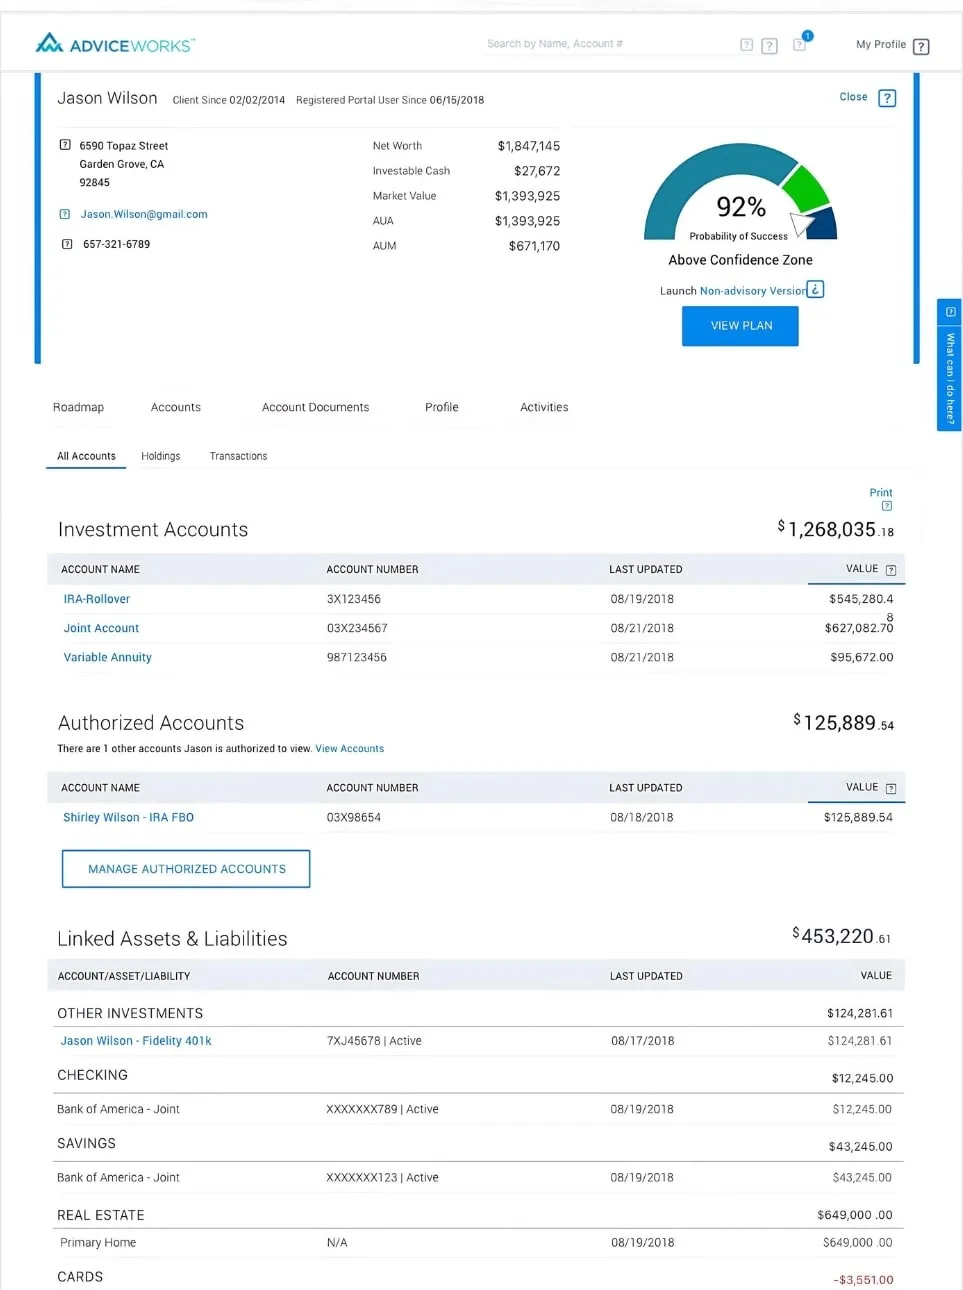This screenshot has width=963, height=1290.
Task: Click the Print link
Action: click(x=880, y=492)
